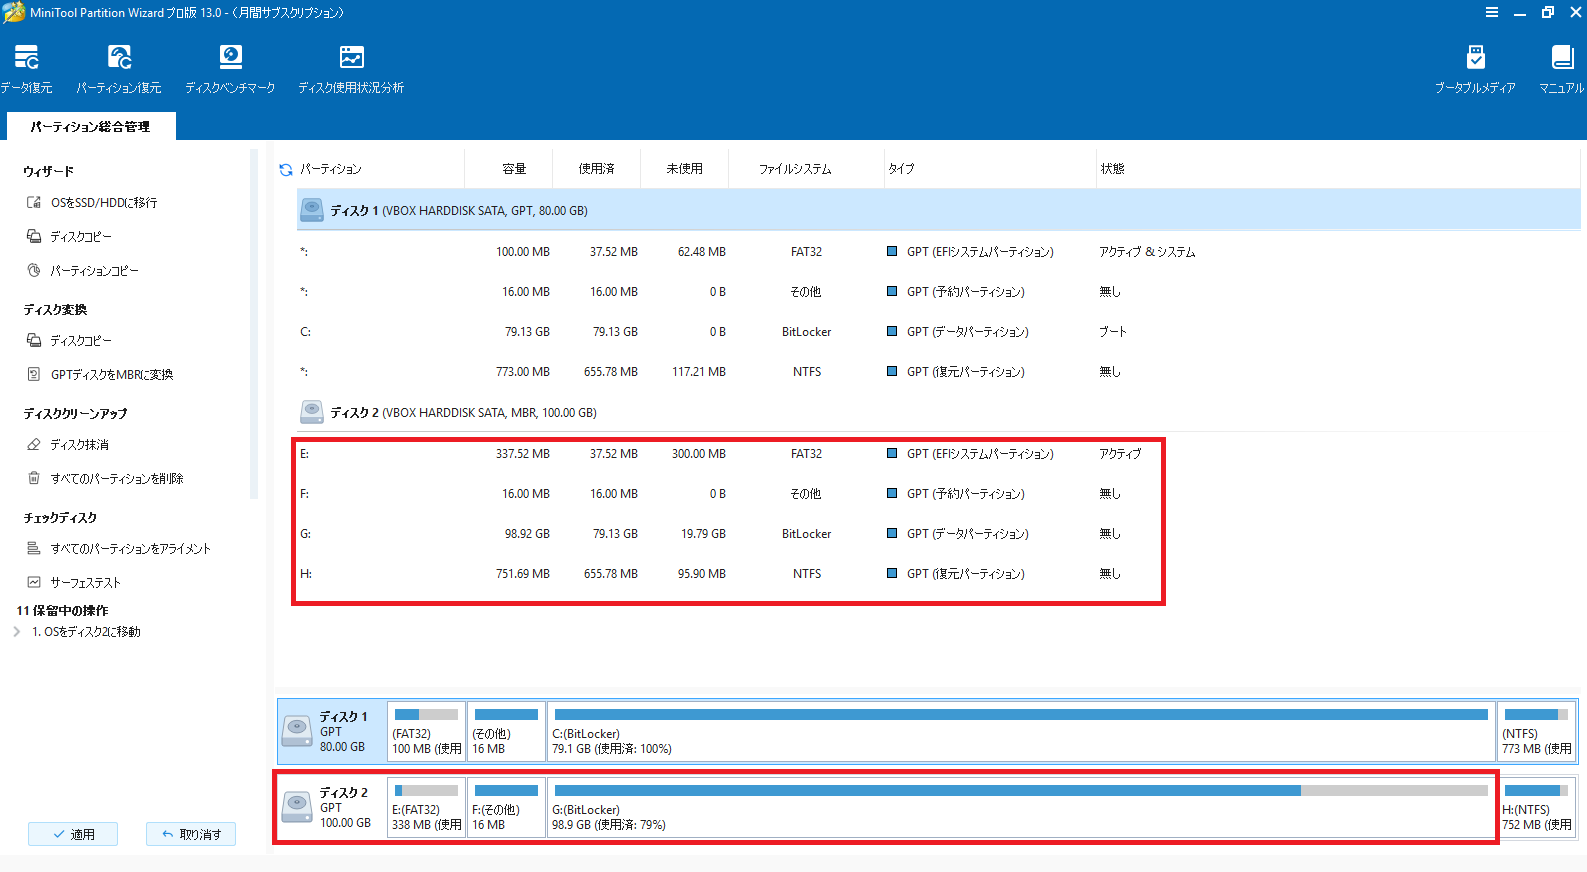This screenshot has width=1587, height=872.
Task: Select the G: BitLocker partition row
Action: [x=939, y=533]
